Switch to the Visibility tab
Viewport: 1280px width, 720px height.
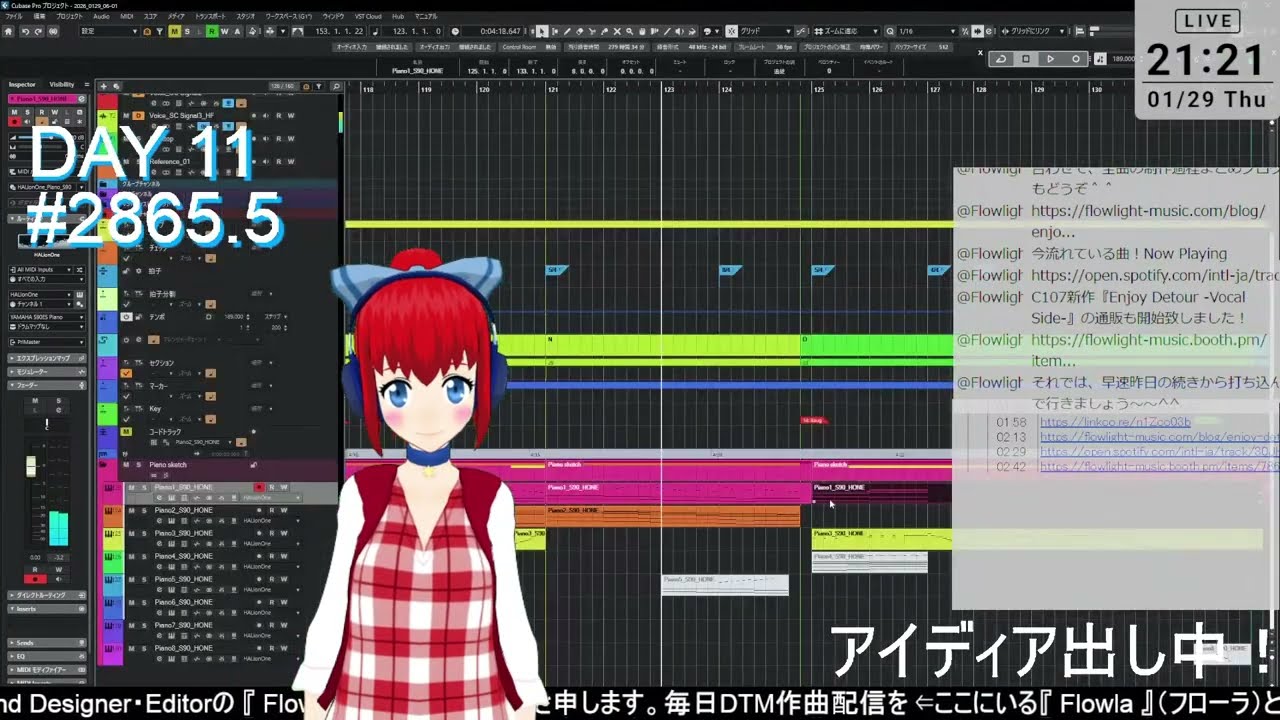point(62,84)
